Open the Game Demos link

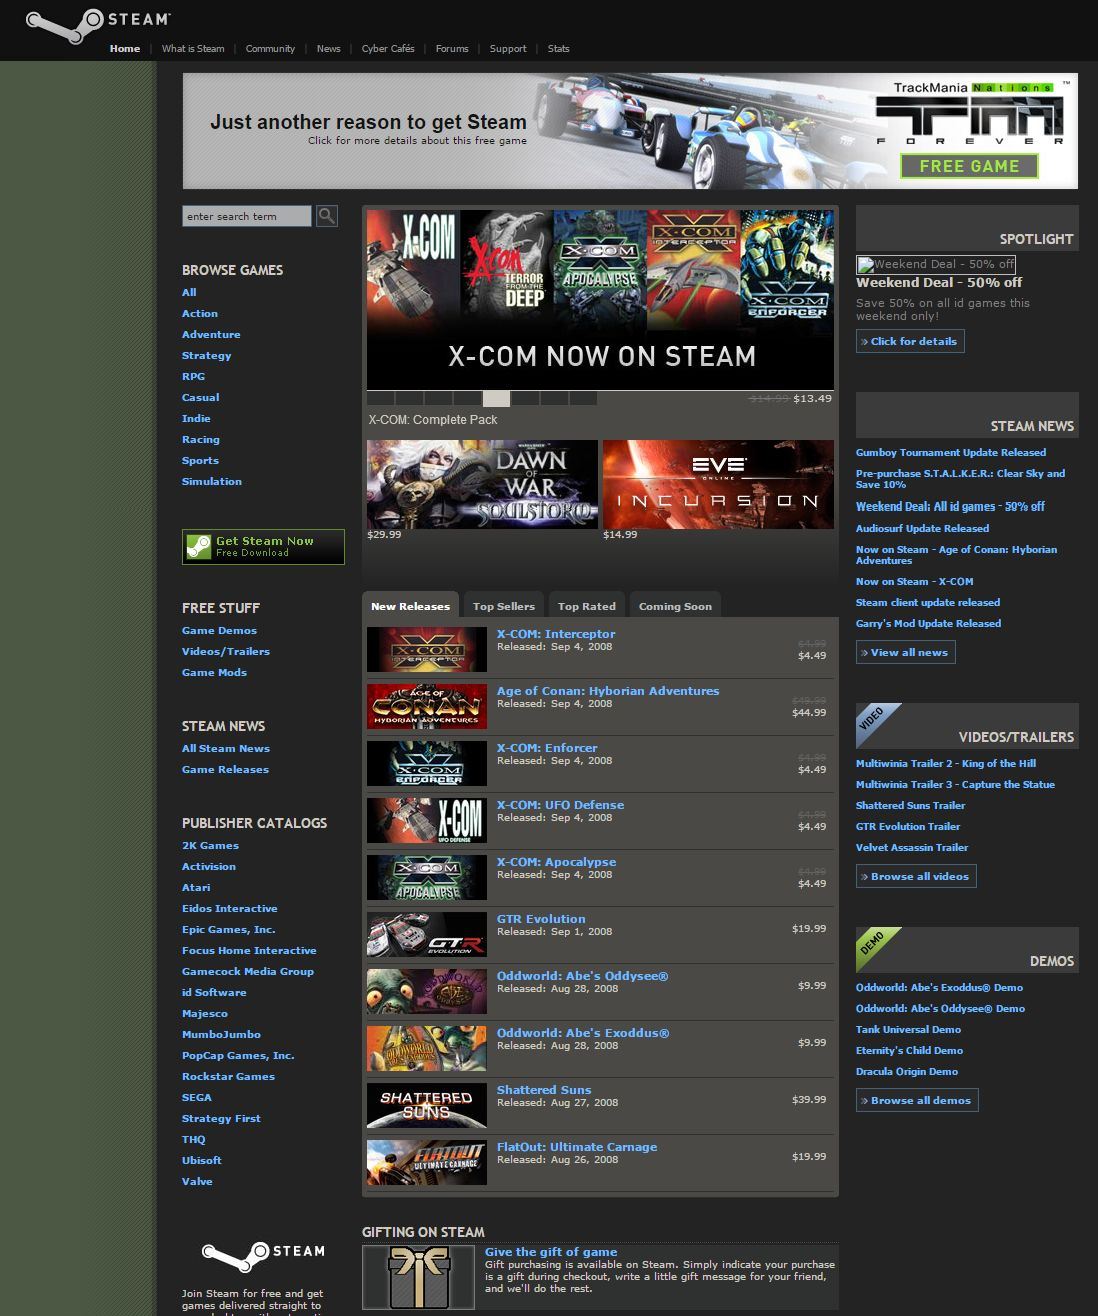pos(219,630)
